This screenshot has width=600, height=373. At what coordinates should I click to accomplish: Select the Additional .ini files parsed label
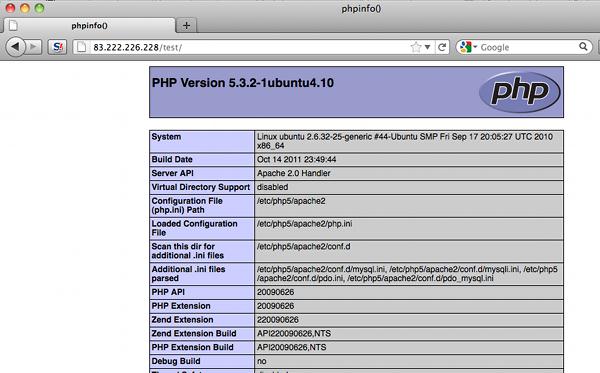click(x=188, y=274)
